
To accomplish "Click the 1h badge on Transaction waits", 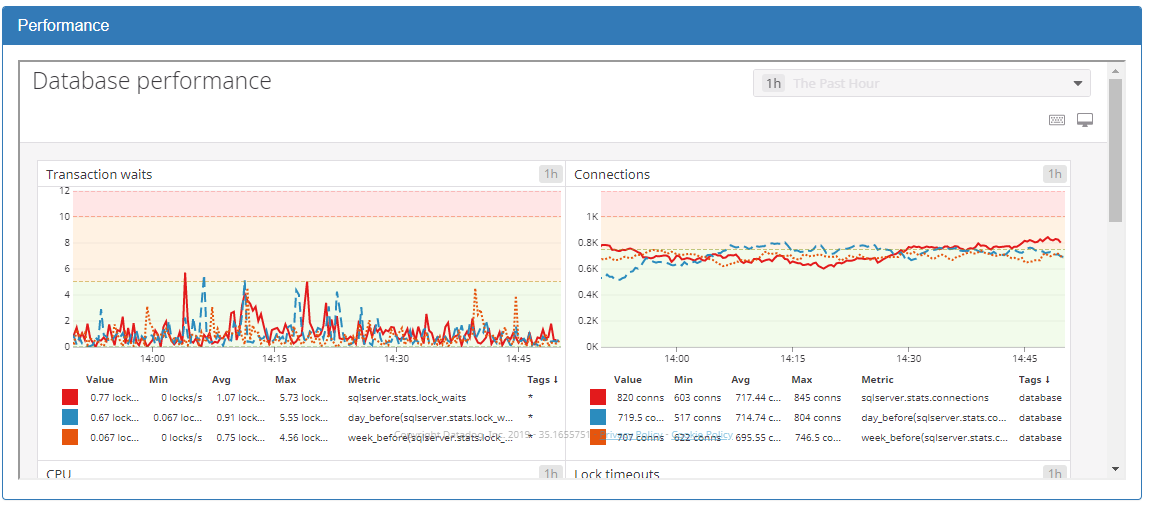I will click(x=550, y=174).
